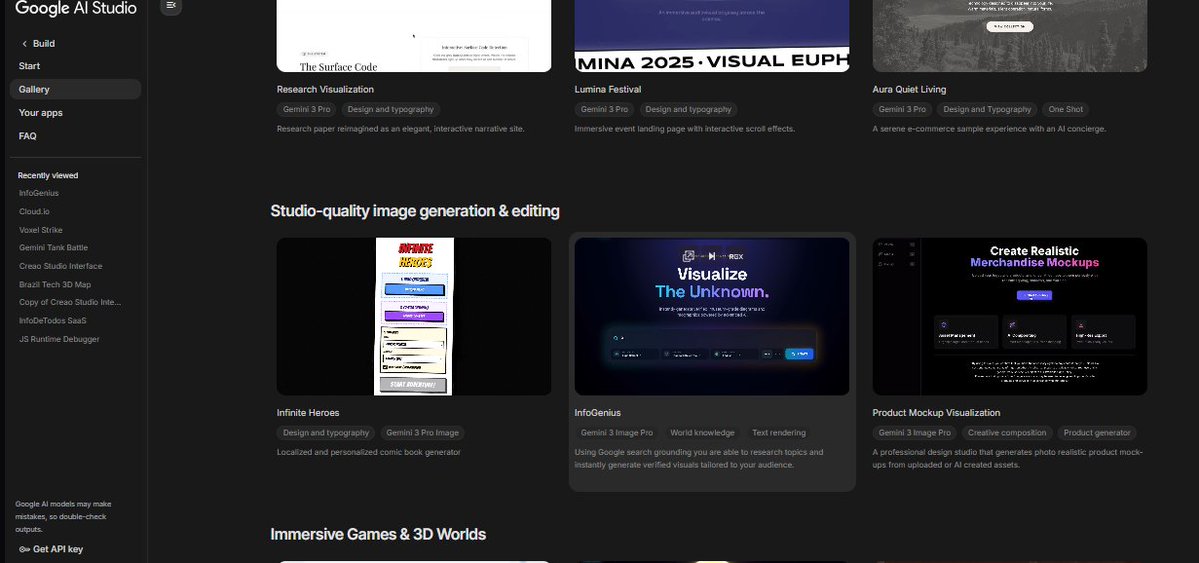Click Design and typography tag under Research Visualization
Viewport: 1199px width, 563px height.
[x=391, y=109]
